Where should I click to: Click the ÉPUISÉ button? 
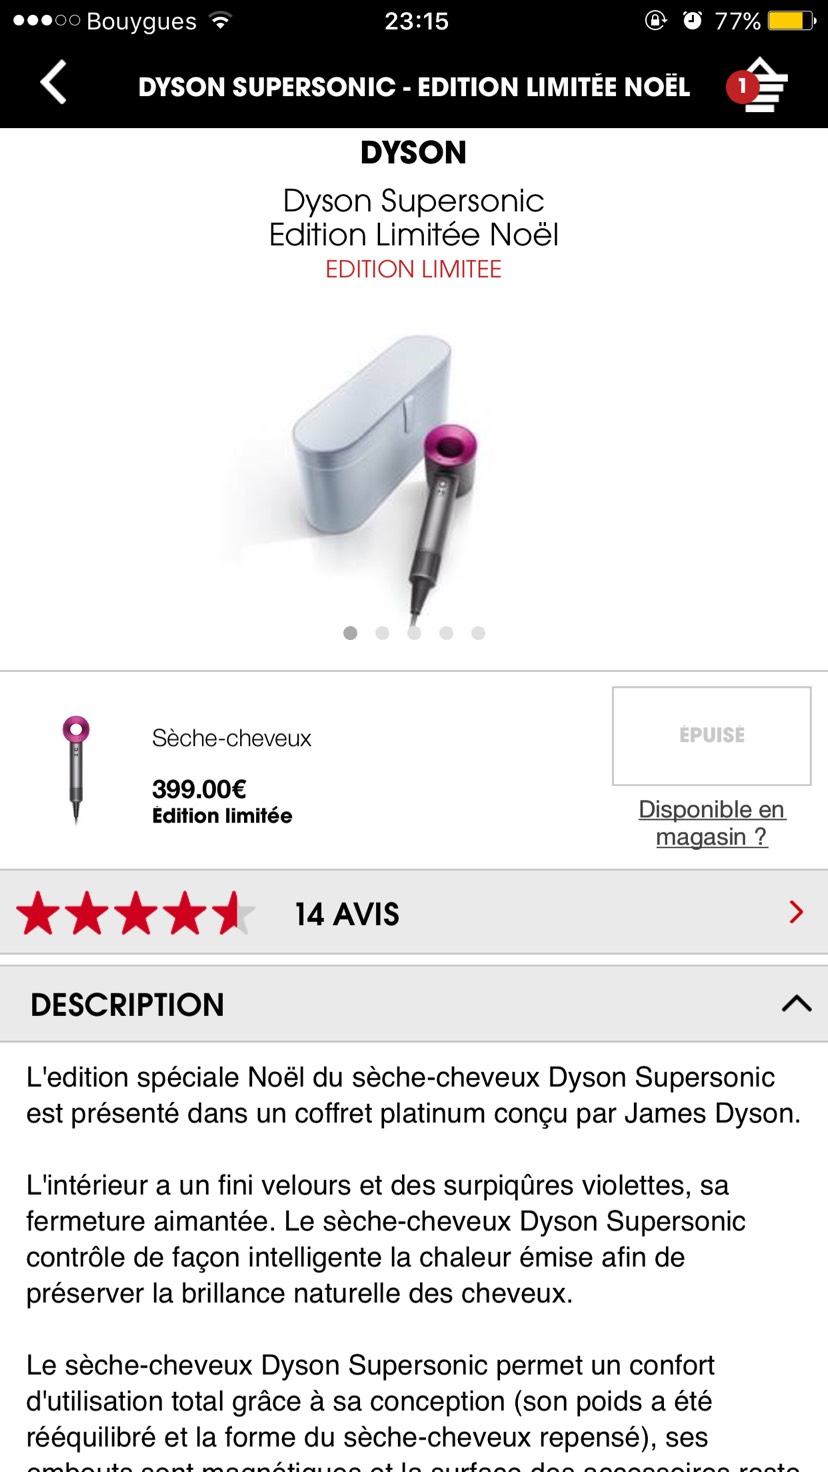pyautogui.click(x=712, y=736)
